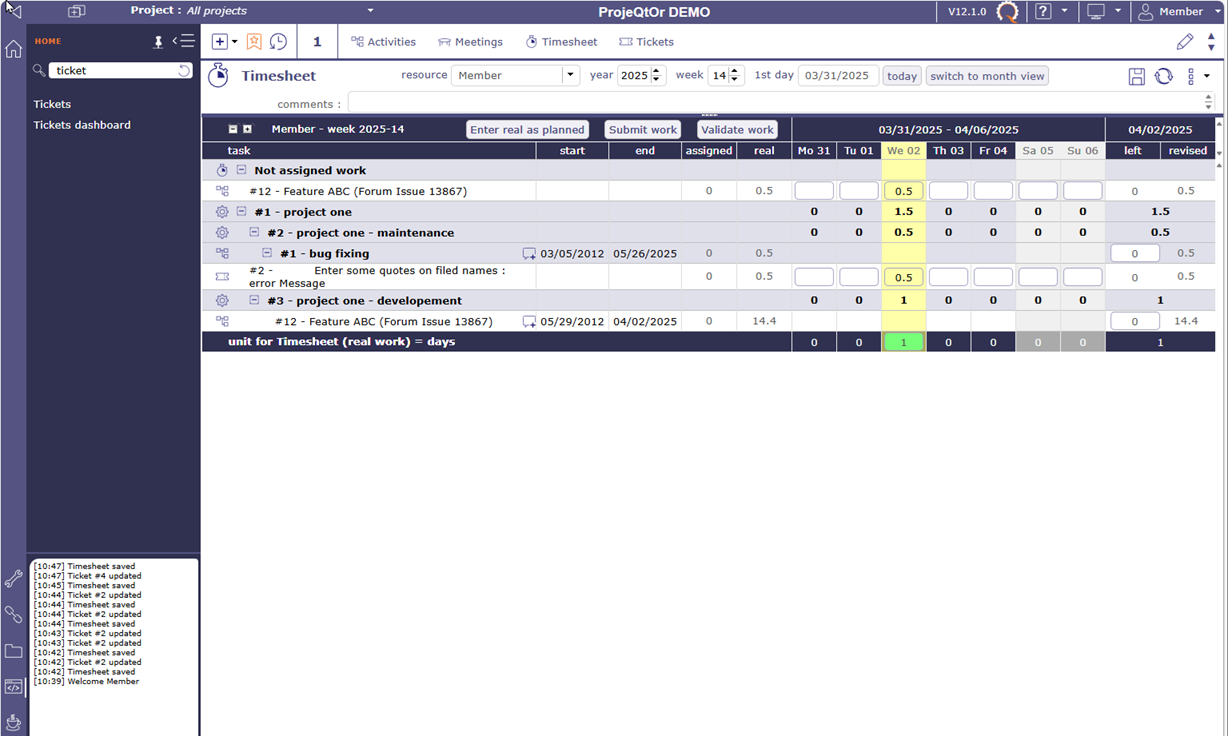Click the comments input field

click(775, 102)
